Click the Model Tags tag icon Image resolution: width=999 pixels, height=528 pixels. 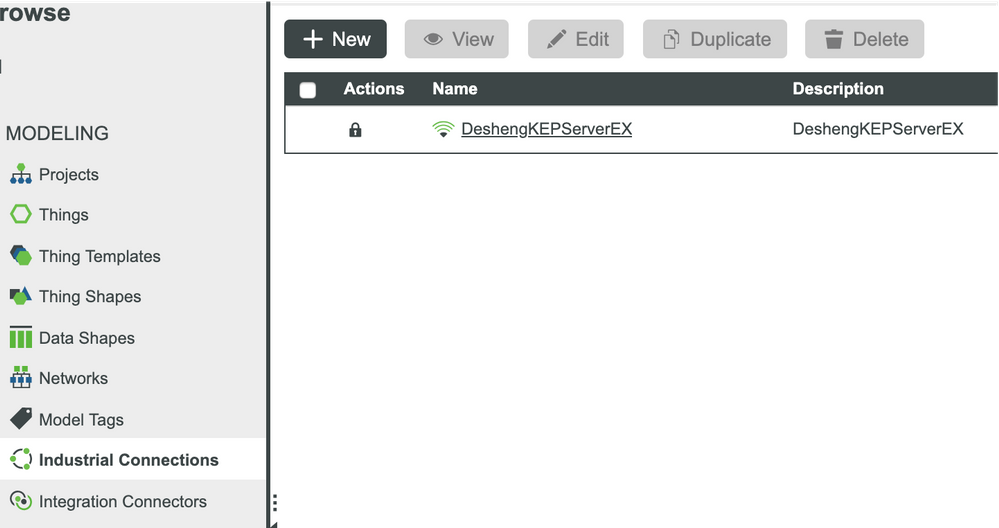[x=20, y=418]
